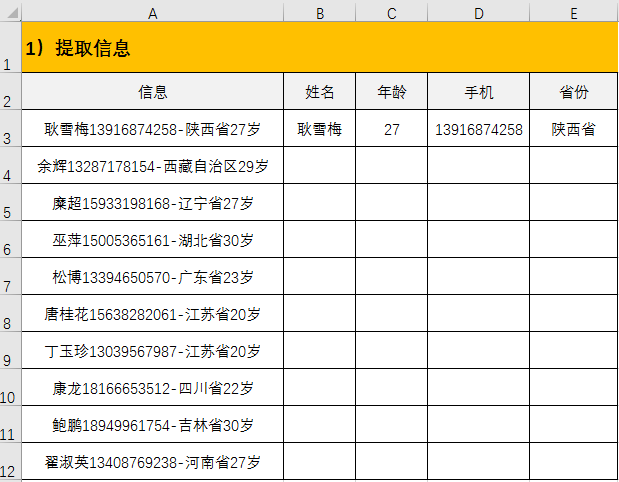The width and height of the screenshot is (619, 482).
Task: Select row 7 header
Action: (x=10, y=276)
